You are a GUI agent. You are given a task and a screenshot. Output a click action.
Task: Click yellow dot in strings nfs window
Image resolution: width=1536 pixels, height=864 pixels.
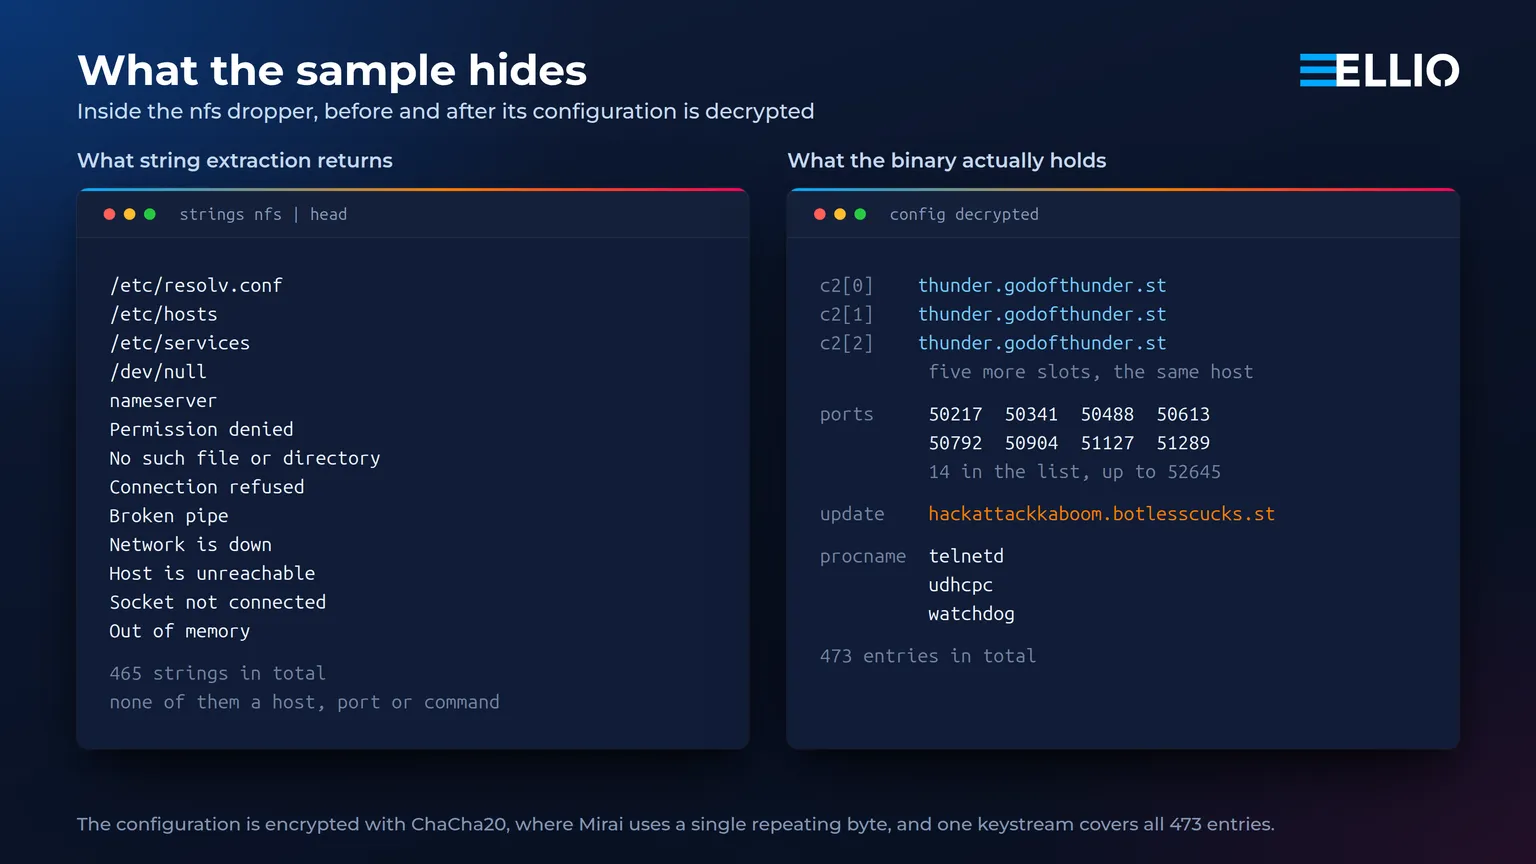tap(130, 214)
